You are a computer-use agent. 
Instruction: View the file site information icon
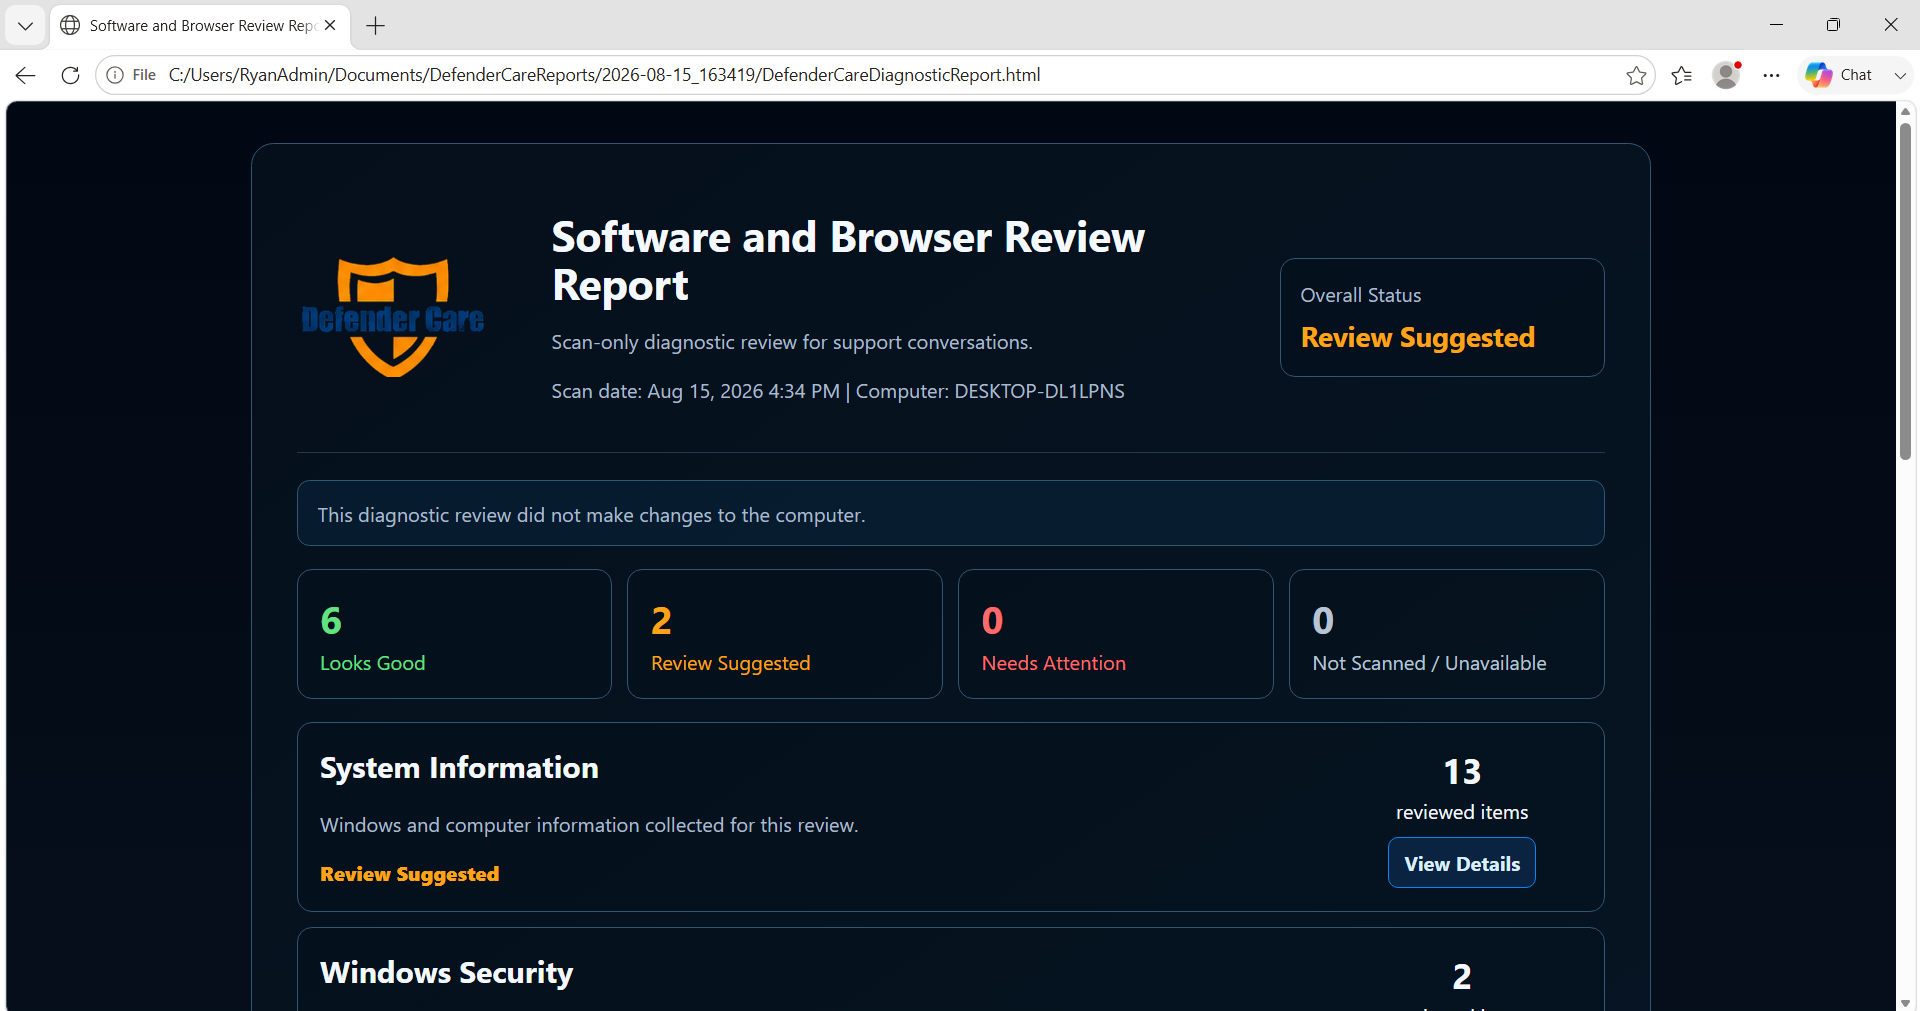[115, 75]
